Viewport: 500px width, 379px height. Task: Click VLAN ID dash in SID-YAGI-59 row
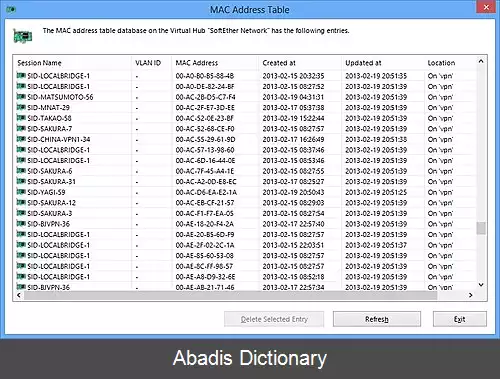[x=137, y=193]
